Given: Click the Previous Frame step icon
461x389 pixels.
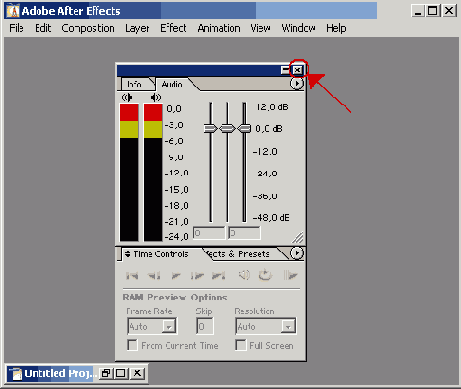Looking at the screenshot, I should coord(154,275).
